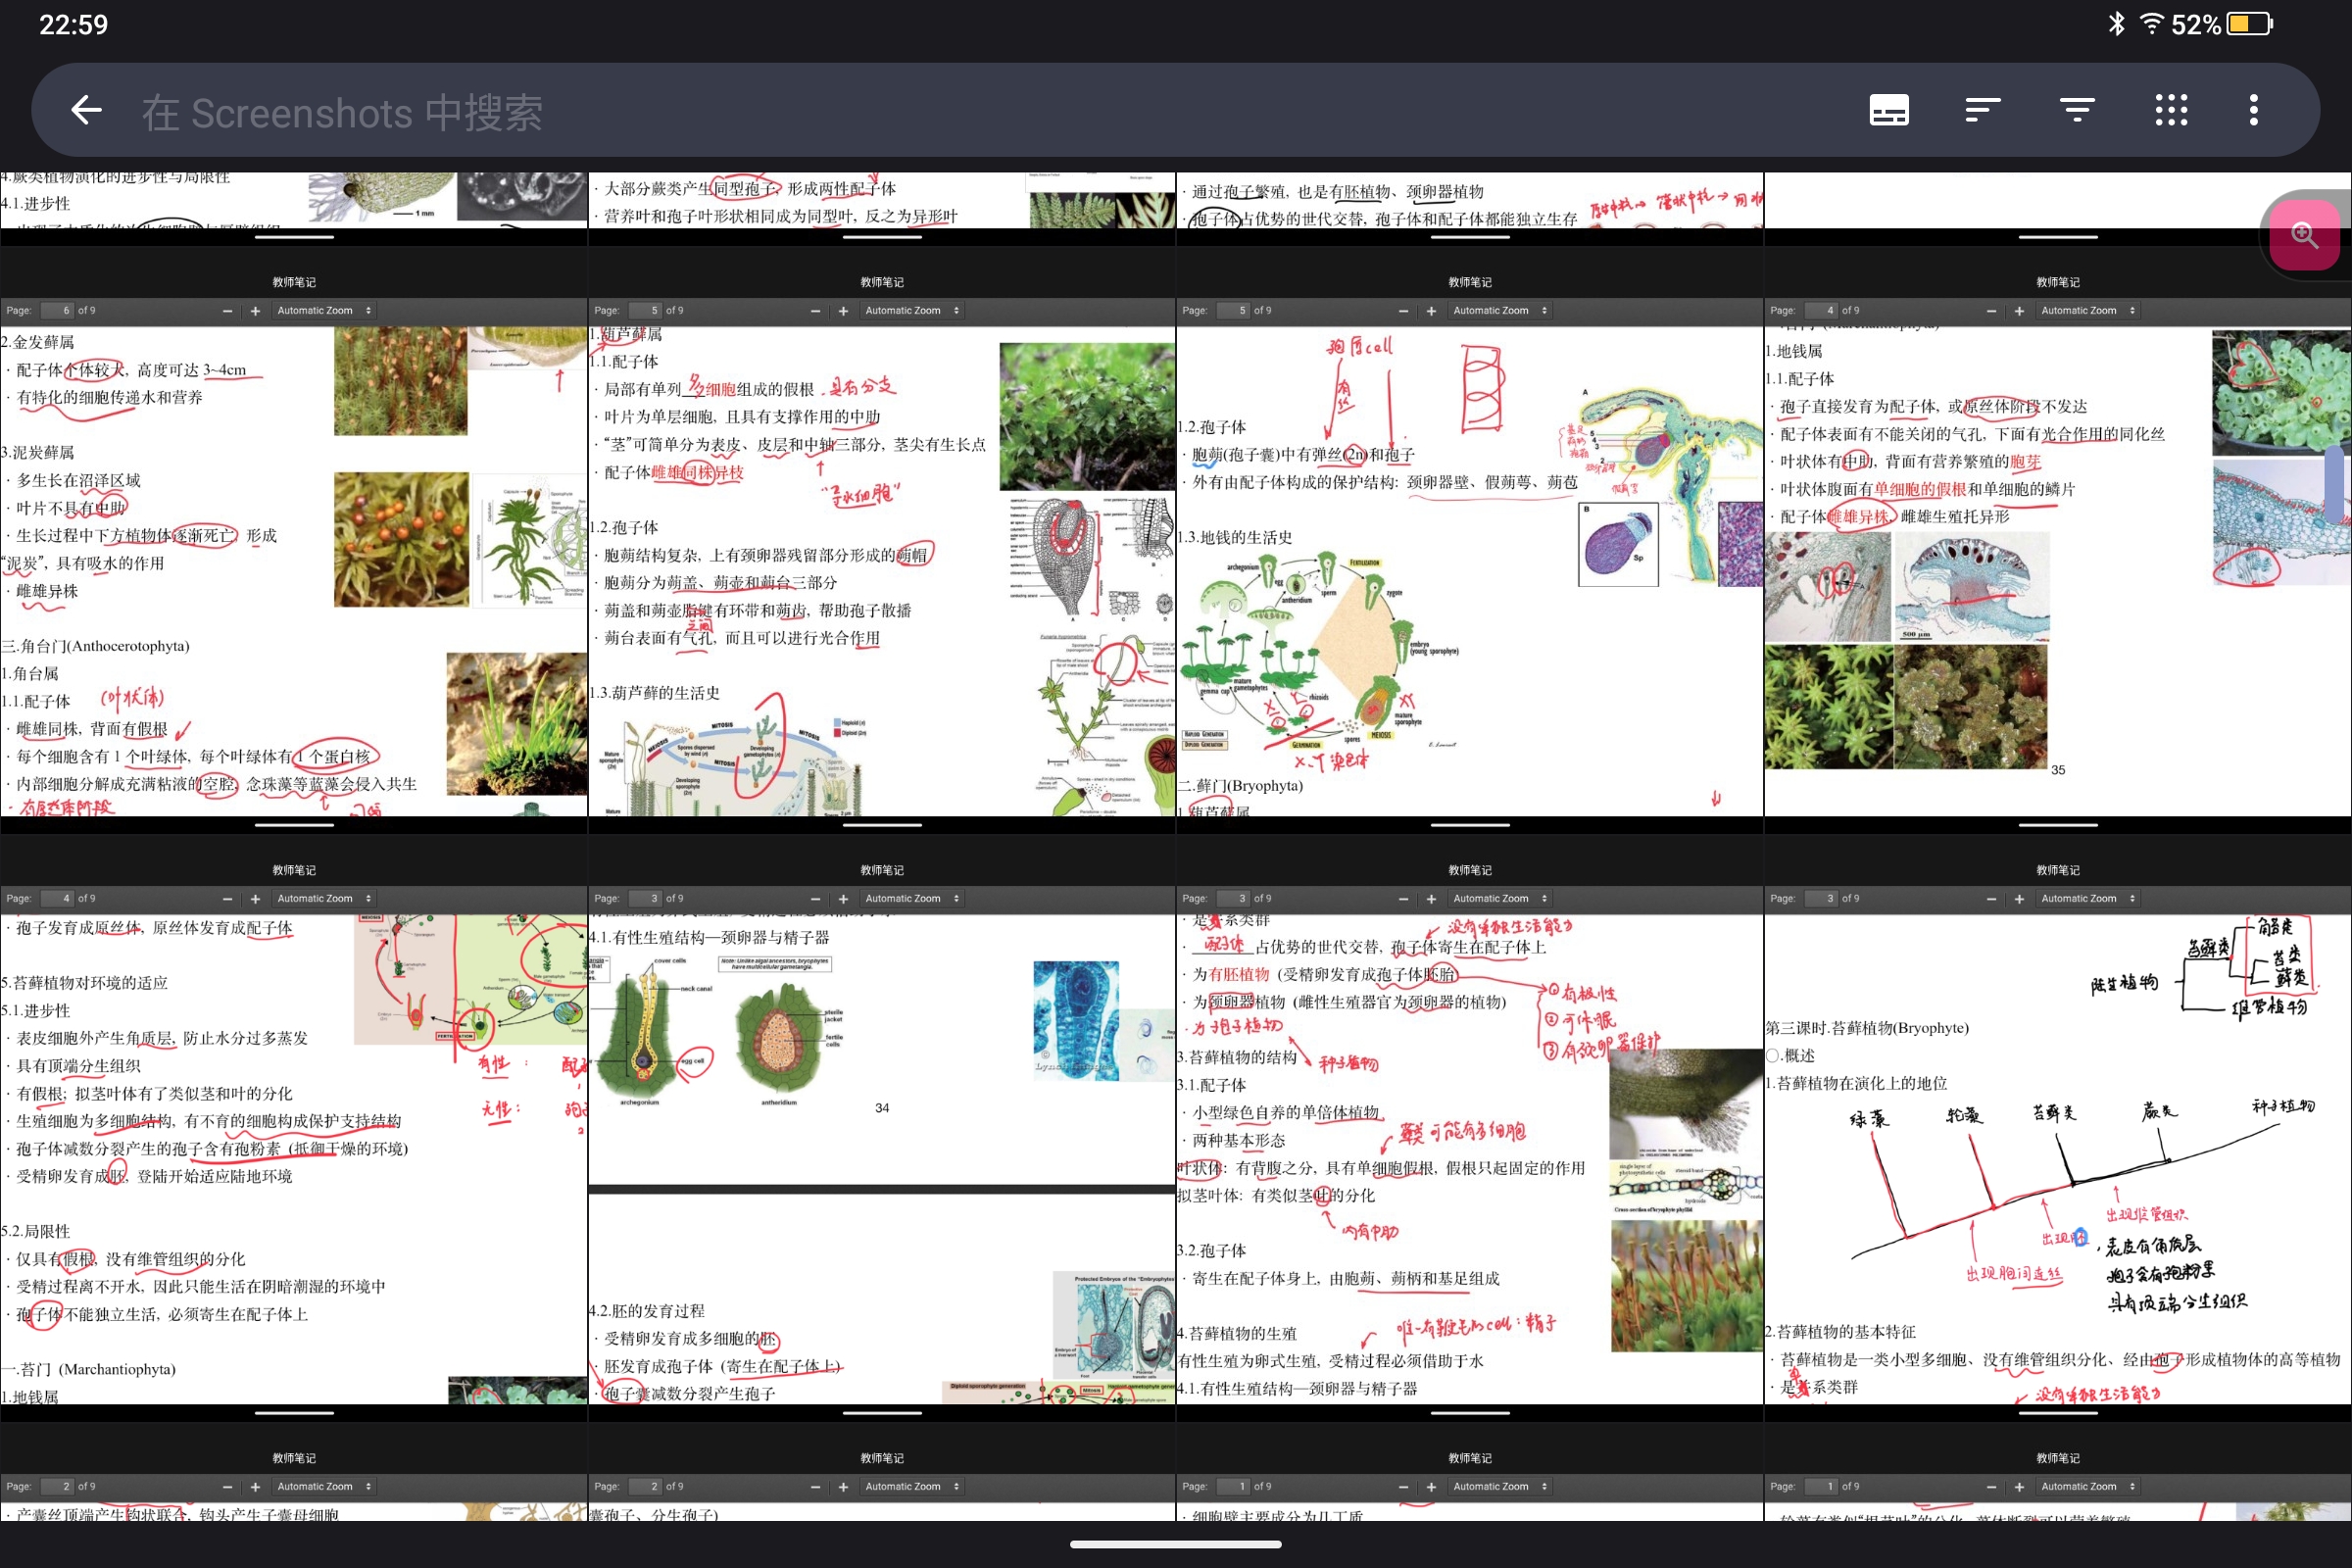Tap the 22:59 clock in status bar
The image size is (2352, 1568).
coord(73,25)
